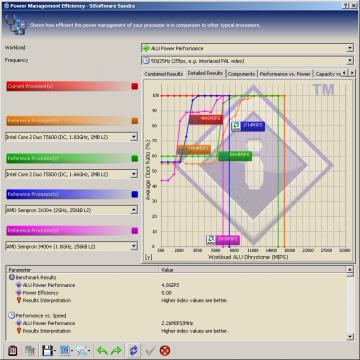The width and height of the screenshot is (360, 360).
Task: Refresh results with the blue arrows icon
Action: [133, 351]
